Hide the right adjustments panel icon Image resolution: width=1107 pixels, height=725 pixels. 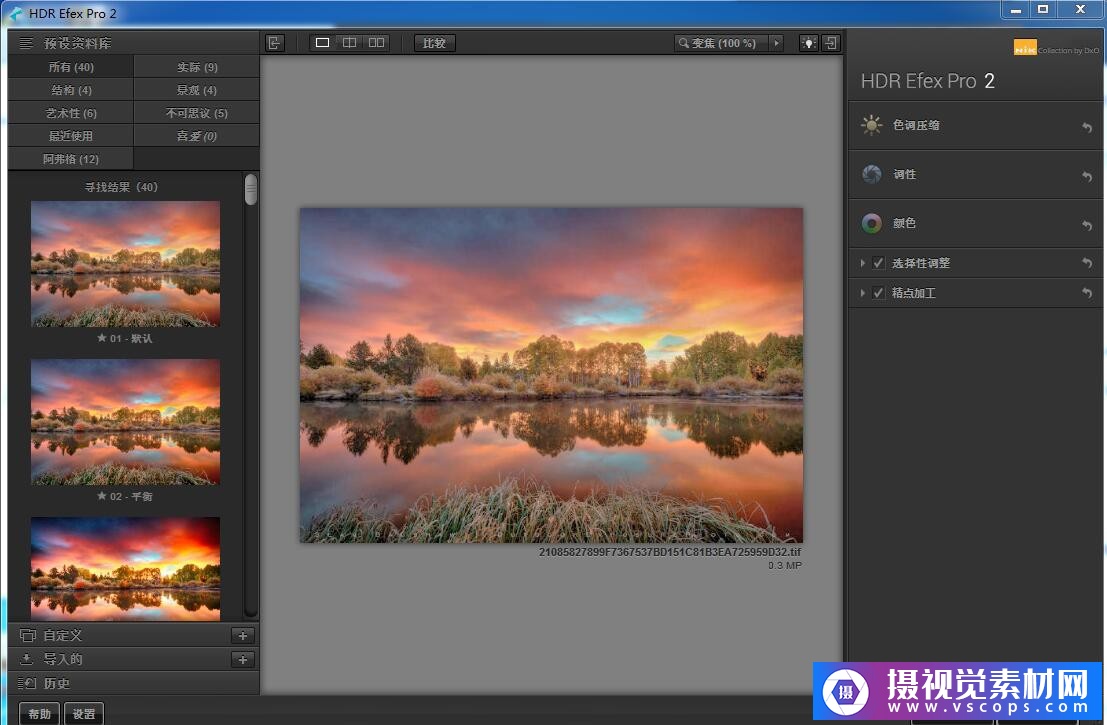point(831,43)
